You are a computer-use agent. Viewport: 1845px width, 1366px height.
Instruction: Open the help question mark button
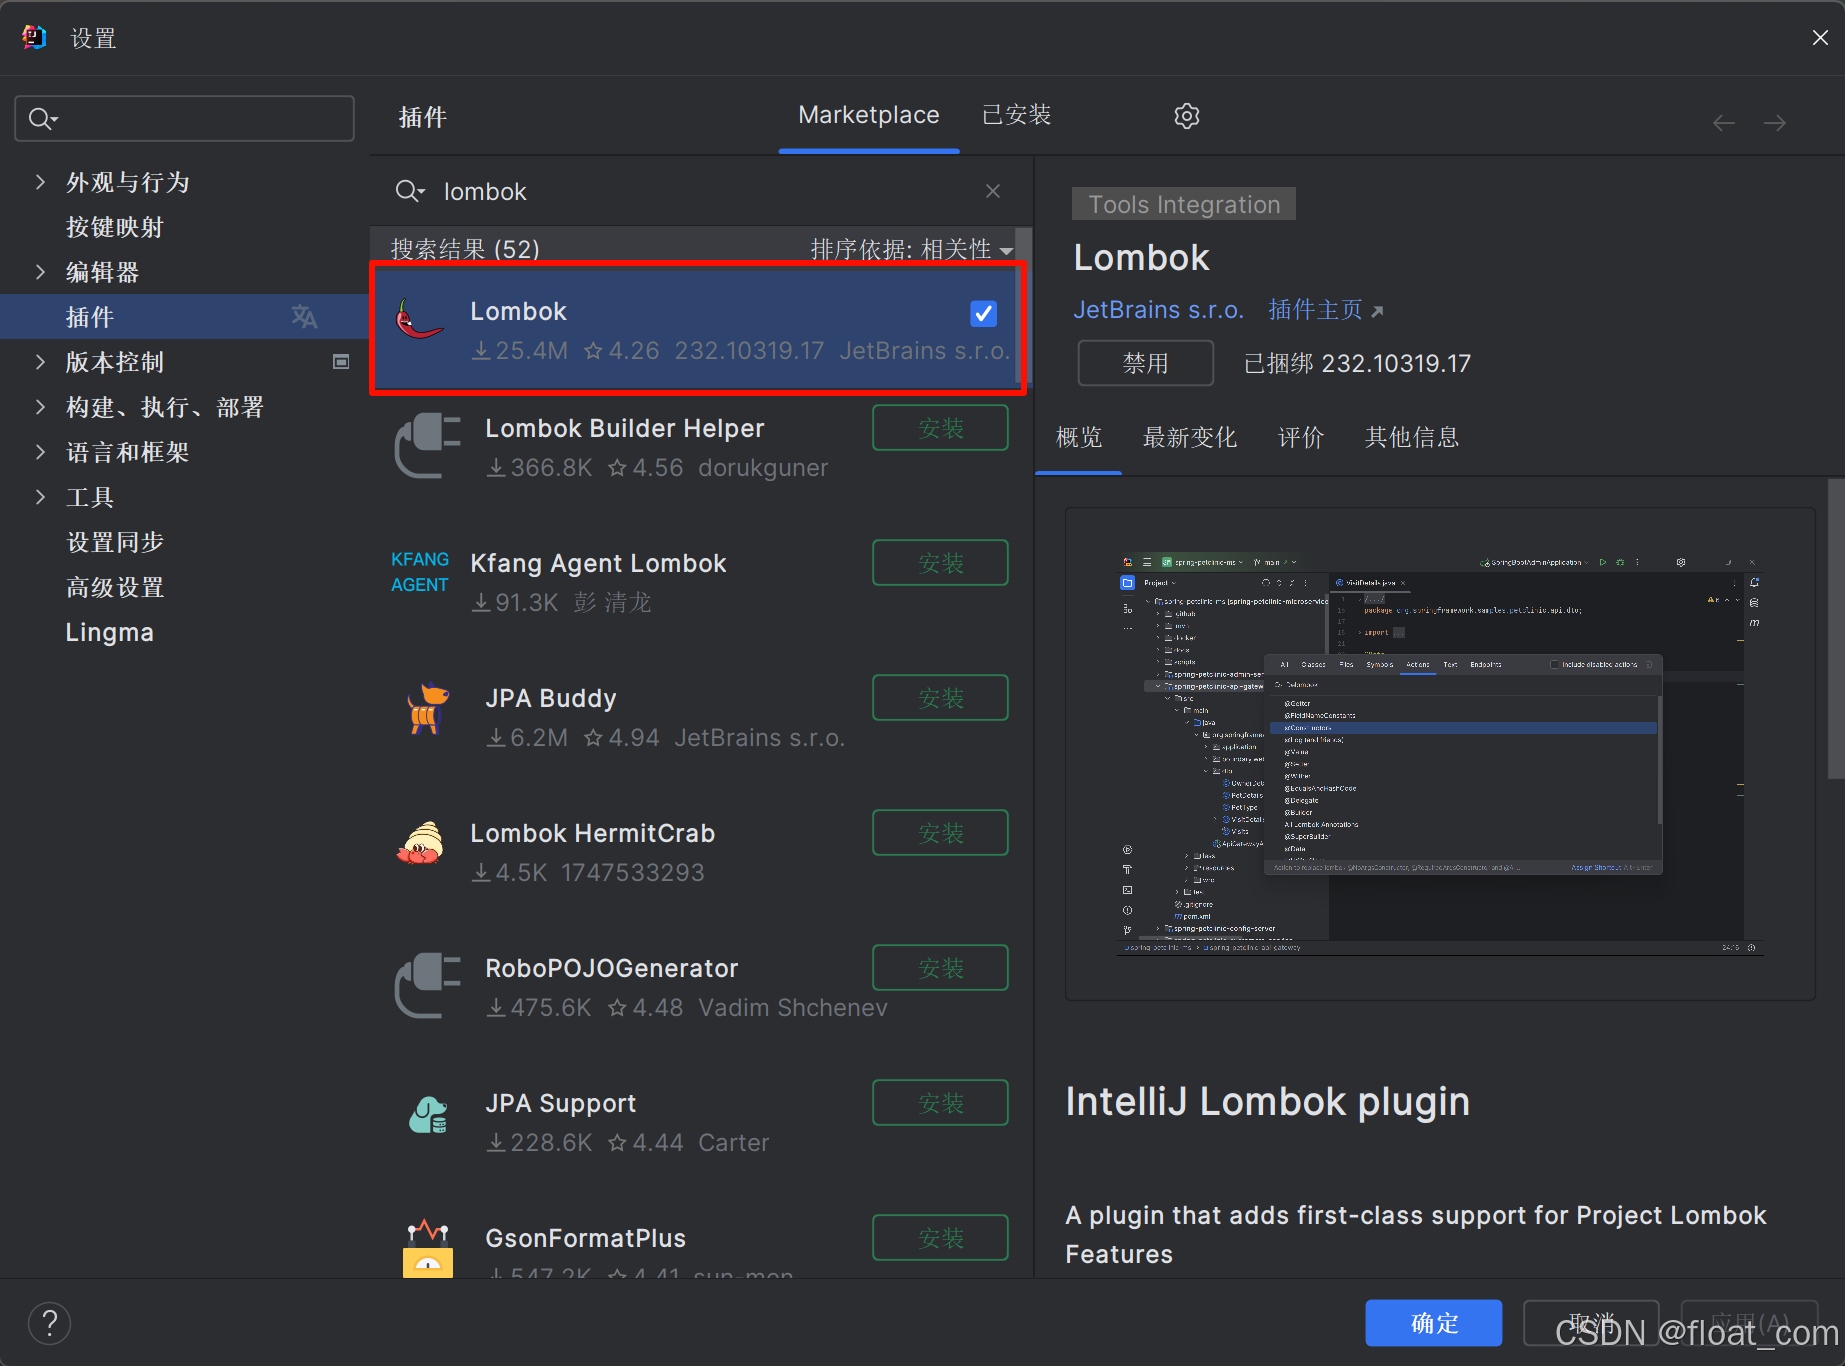coord(49,1323)
